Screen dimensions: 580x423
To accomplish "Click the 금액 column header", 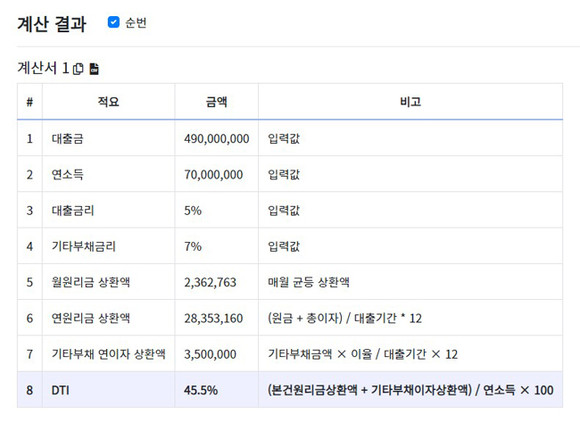I will 216,102.
